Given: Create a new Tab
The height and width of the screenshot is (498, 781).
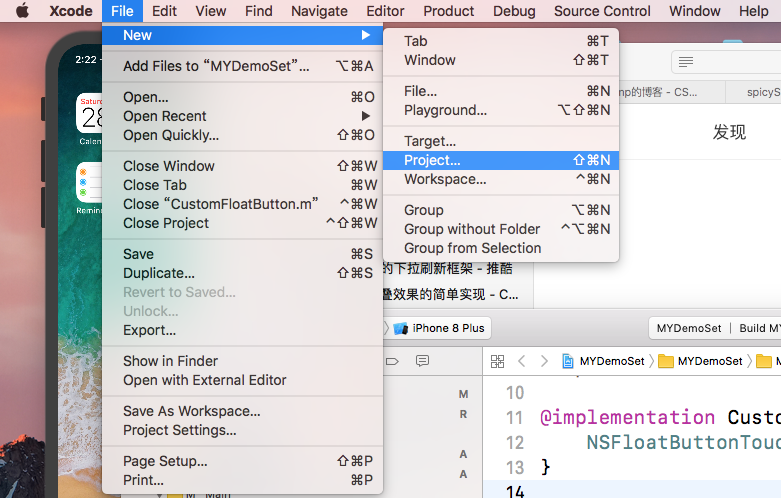Looking at the screenshot, I should [x=501, y=41].
